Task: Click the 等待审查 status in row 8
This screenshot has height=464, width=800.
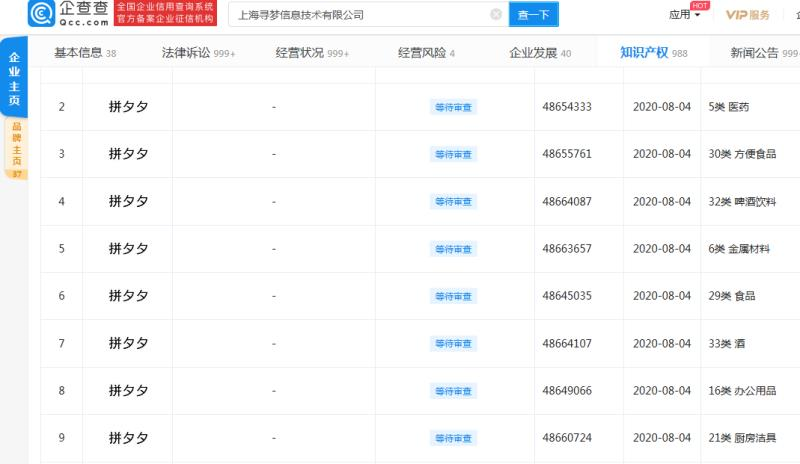Action: click(453, 391)
